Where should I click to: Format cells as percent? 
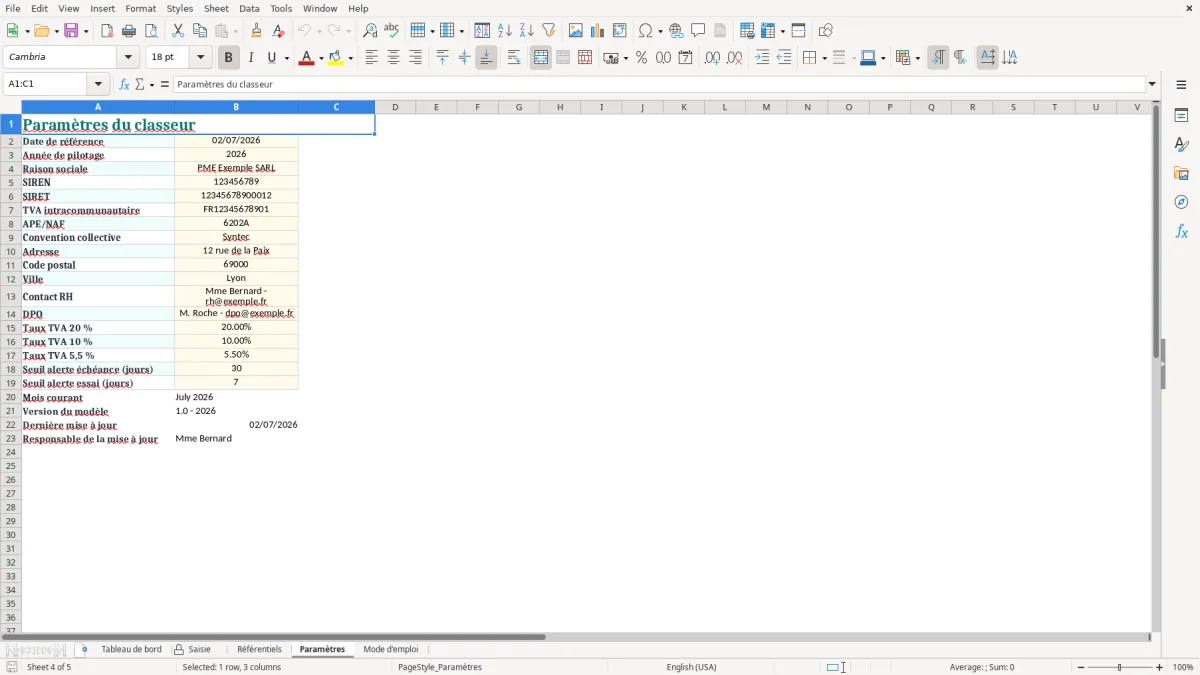[x=642, y=57]
